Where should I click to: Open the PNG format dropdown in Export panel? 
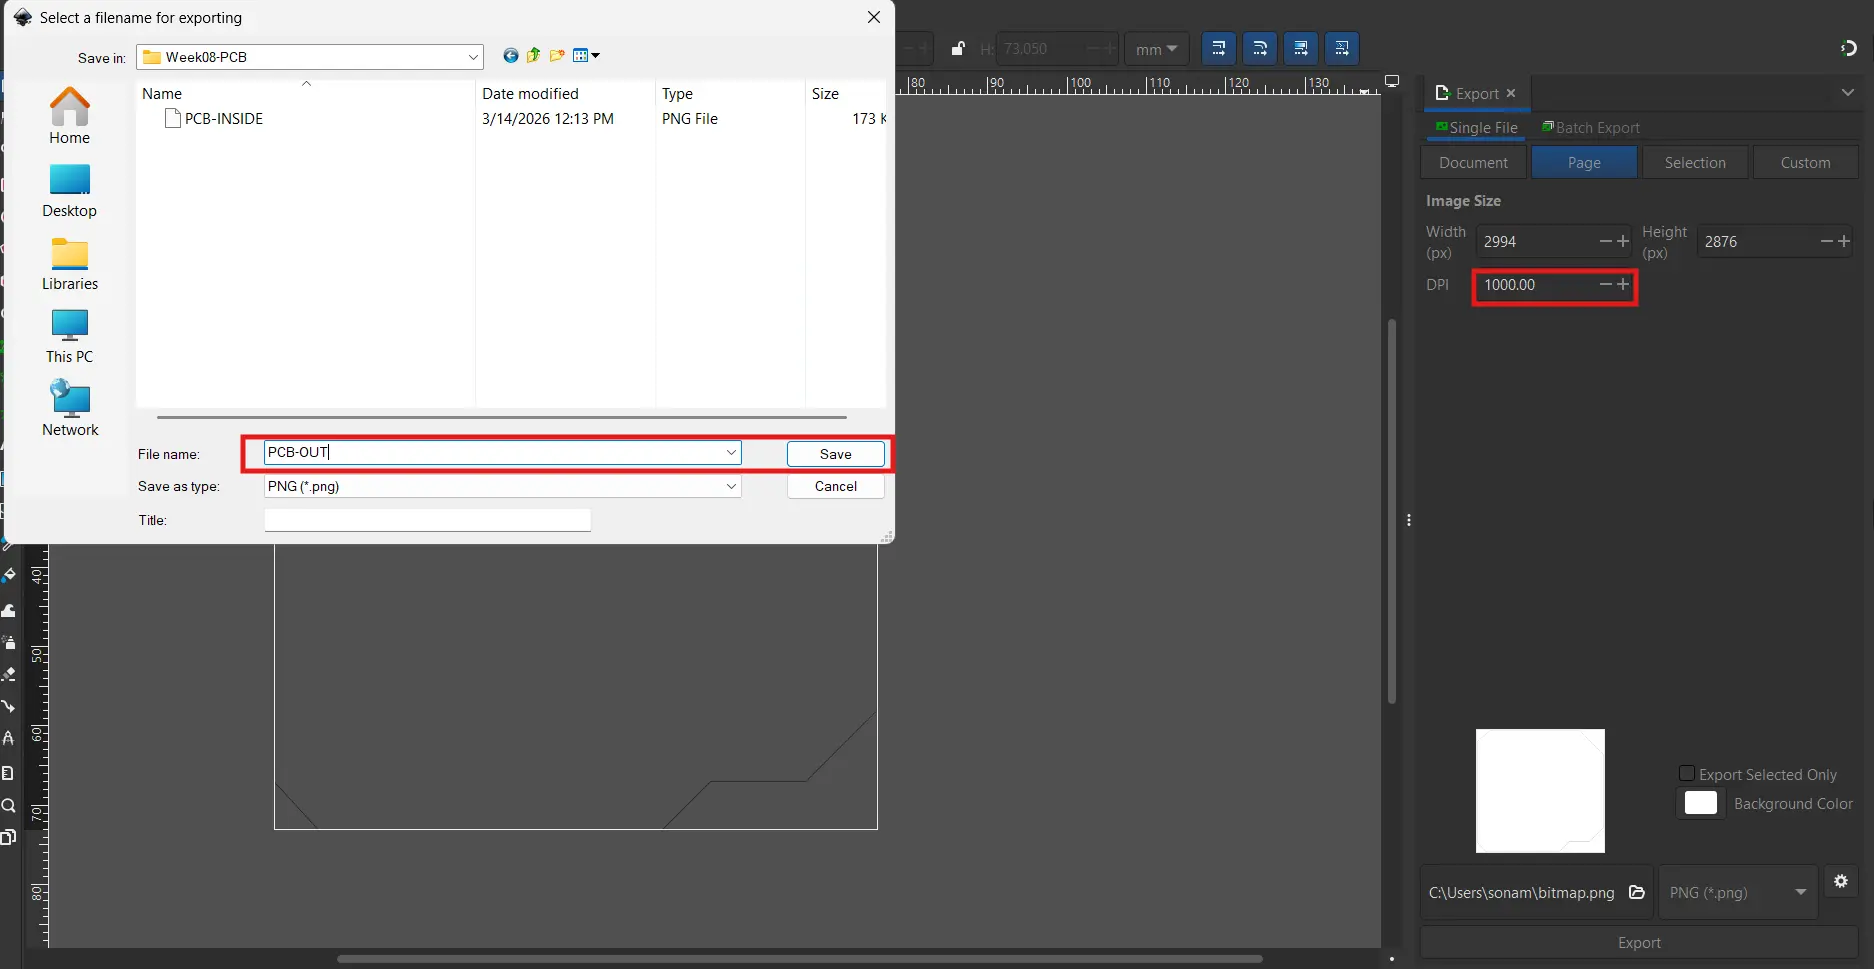point(1738,893)
